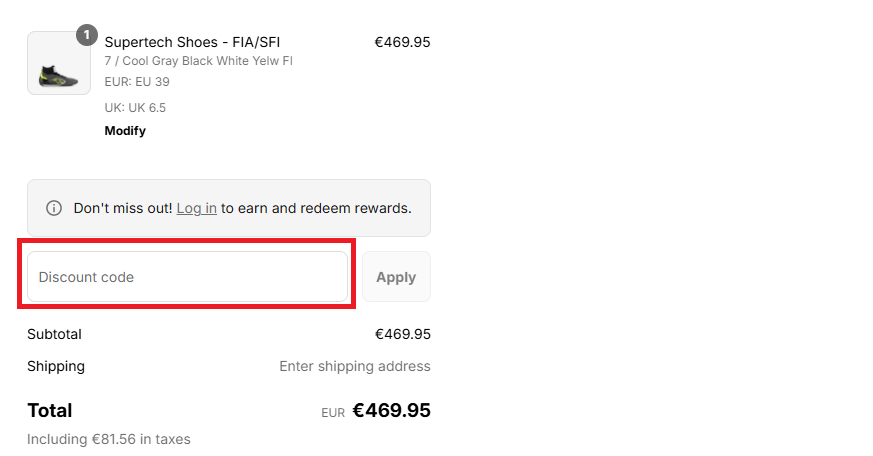Click the EUR currency label near total

pos(333,412)
